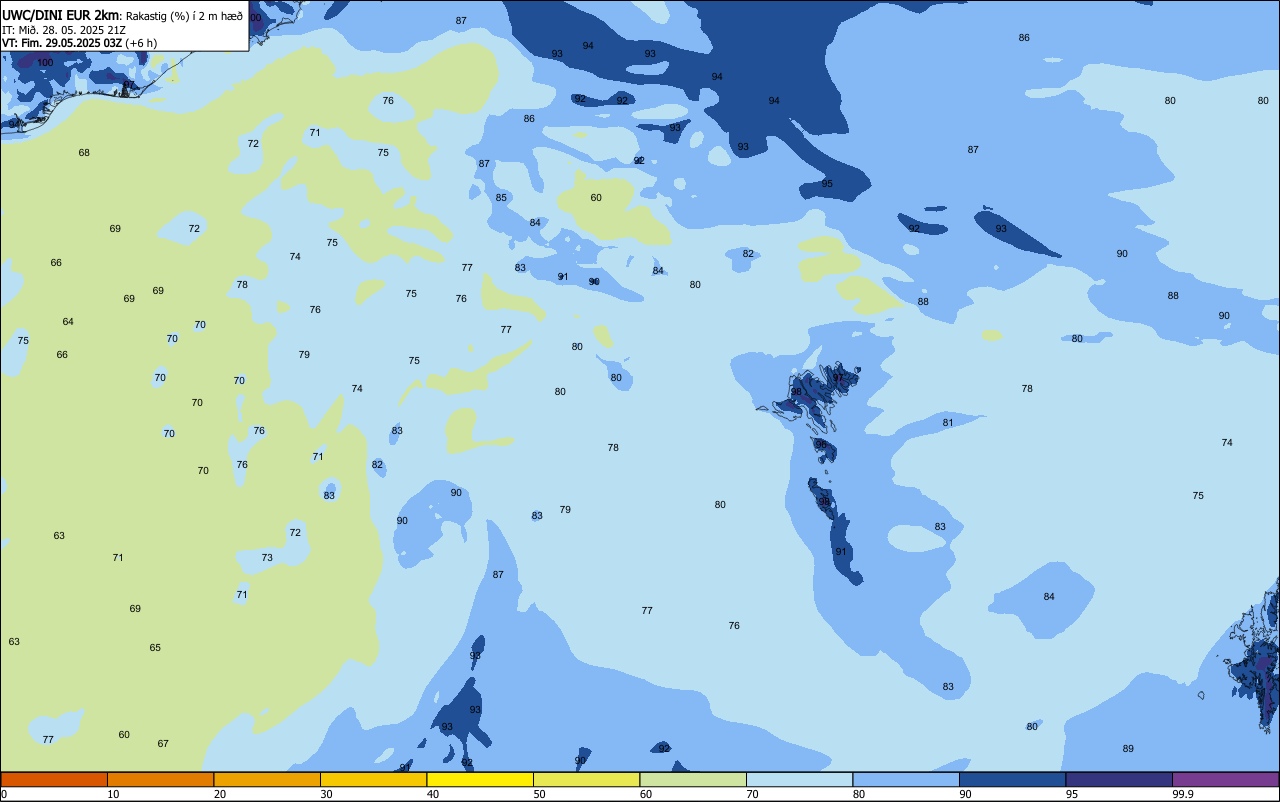
Task: Pick the pale green 60–70 legend swatch
Action: pyautogui.click(x=693, y=779)
